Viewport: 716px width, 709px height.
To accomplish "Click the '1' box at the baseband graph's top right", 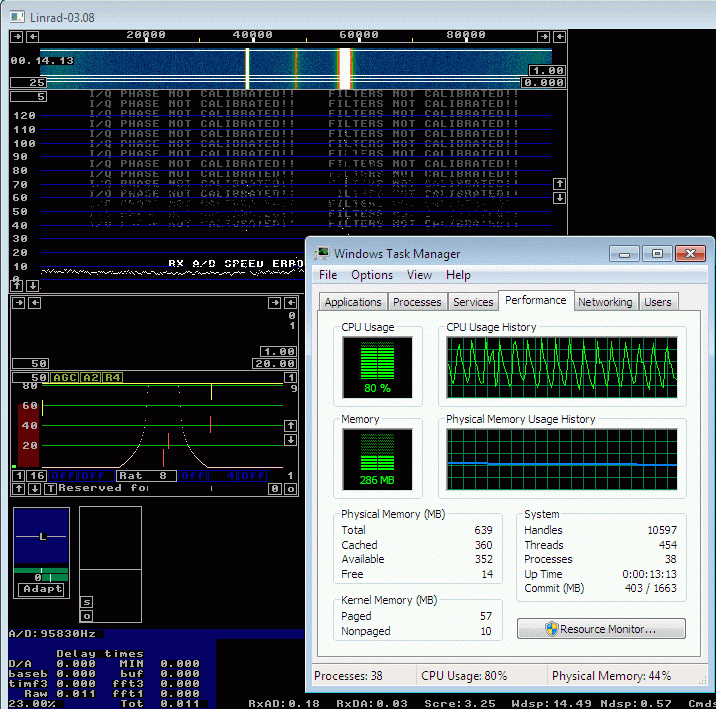I will pyautogui.click(x=290, y=378).
